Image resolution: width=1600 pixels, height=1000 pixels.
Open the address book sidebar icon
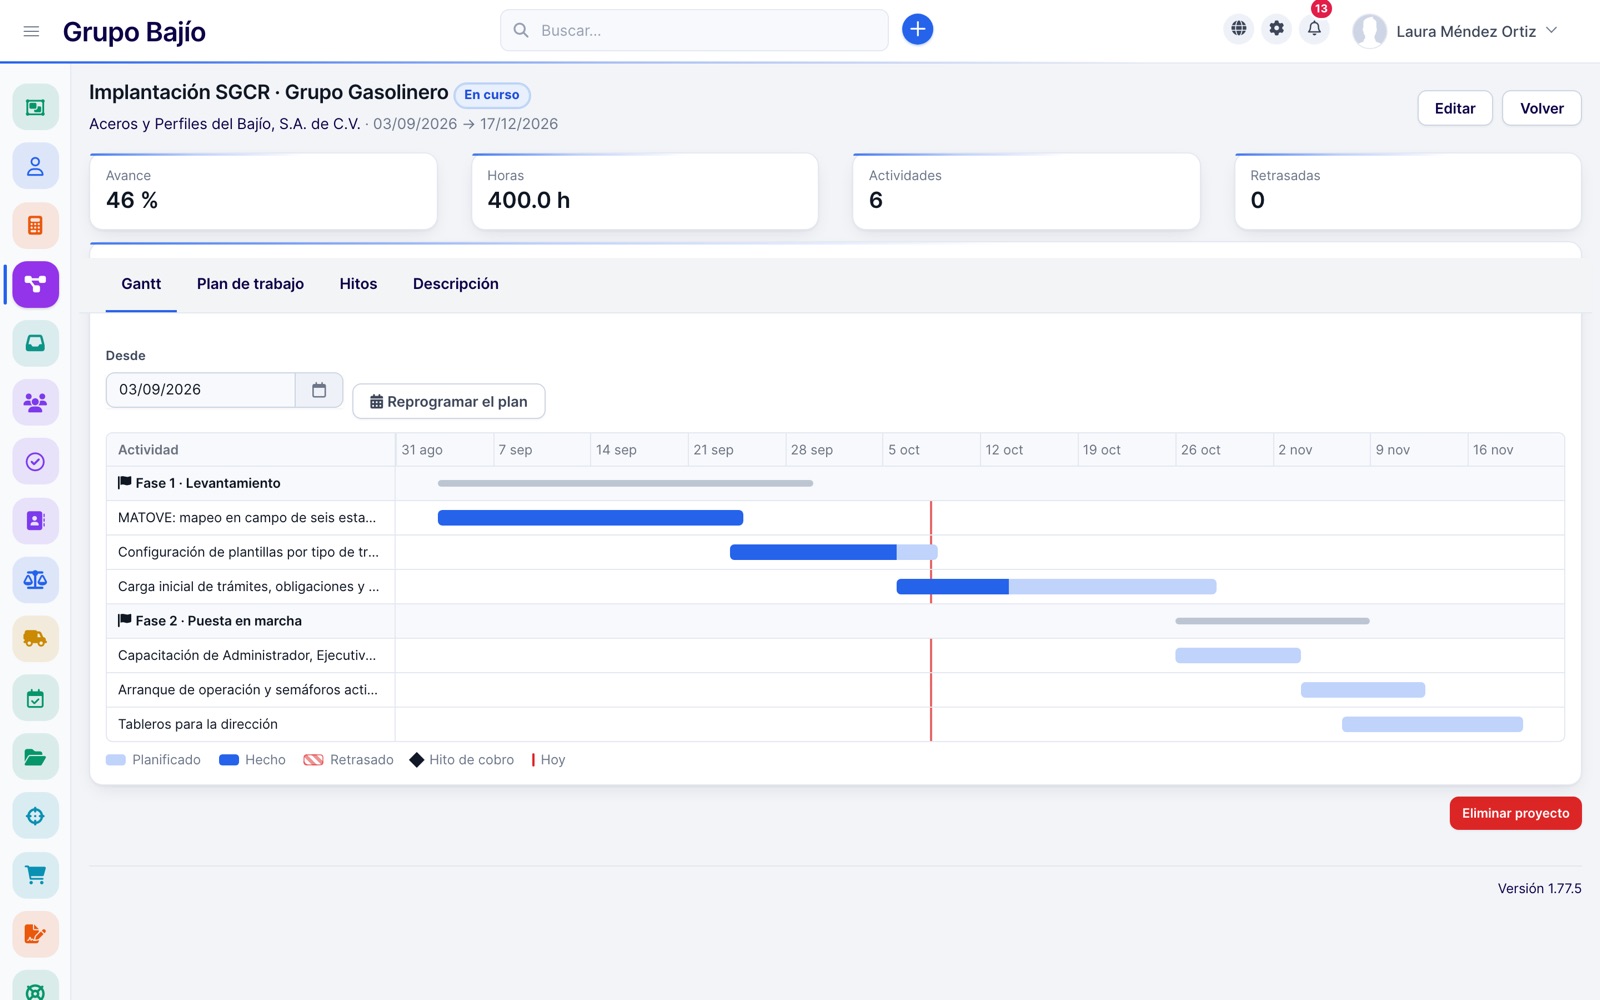click(x=35, y=520)
